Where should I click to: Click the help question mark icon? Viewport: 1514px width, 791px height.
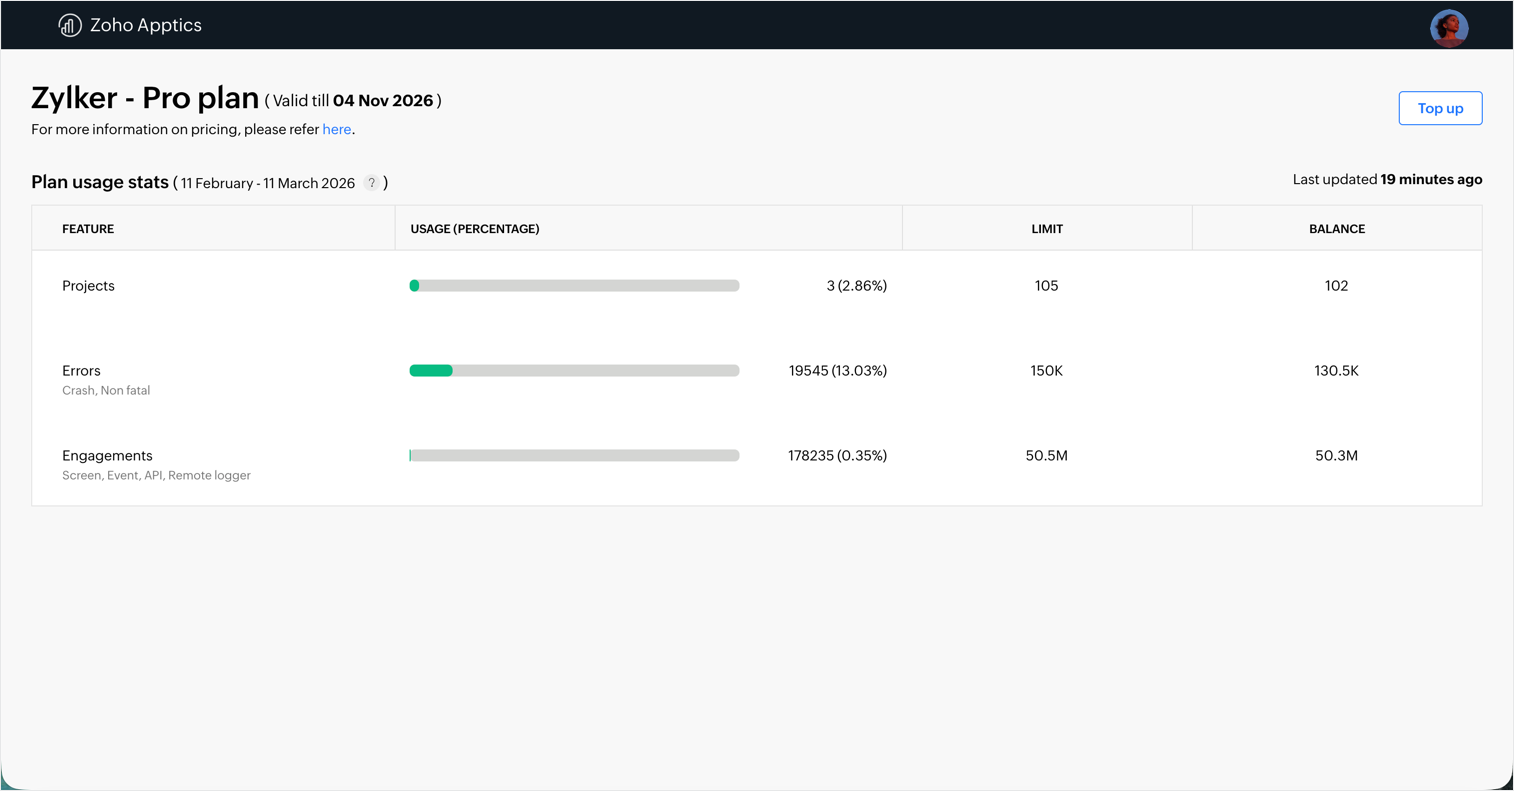[372, 183]
